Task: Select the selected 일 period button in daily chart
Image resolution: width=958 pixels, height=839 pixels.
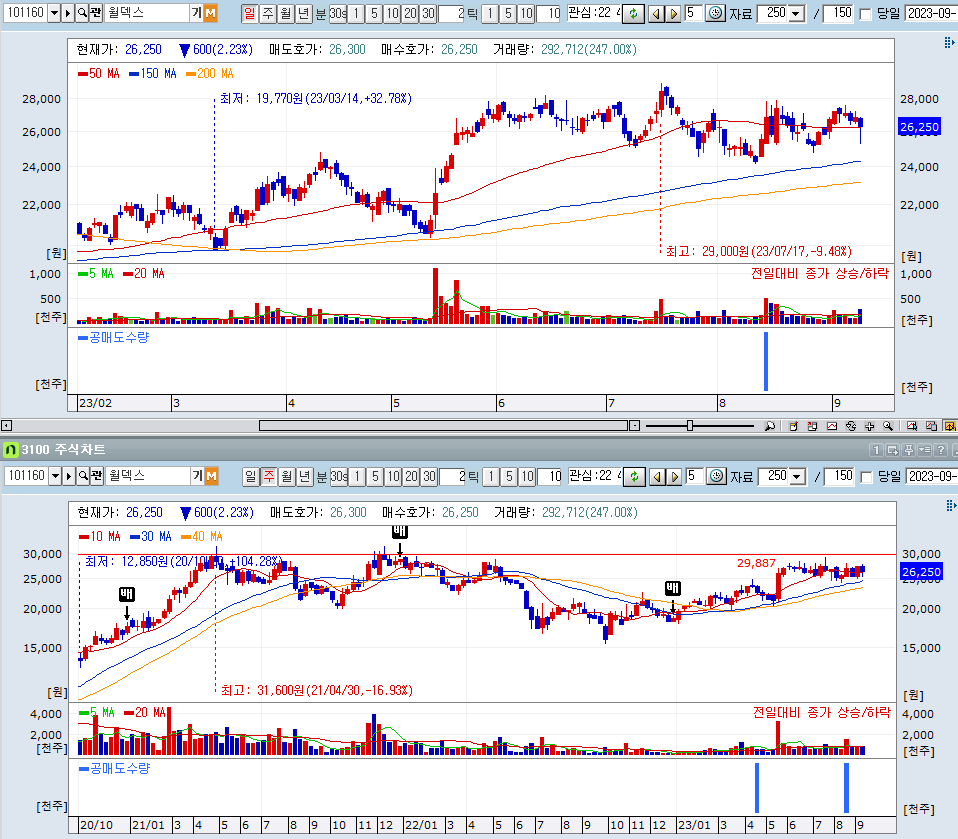Action: tap(249, 13)
